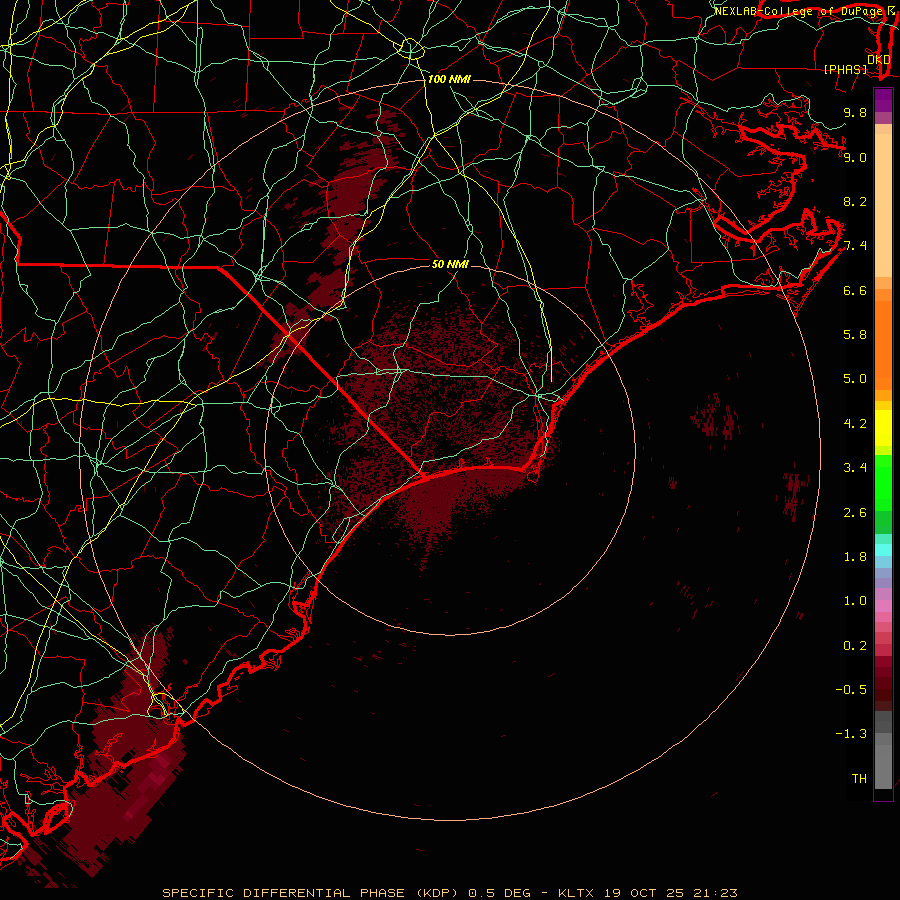Click the cyan segment of the color bar
Screen dimensions: 900x900
[883, 550]
